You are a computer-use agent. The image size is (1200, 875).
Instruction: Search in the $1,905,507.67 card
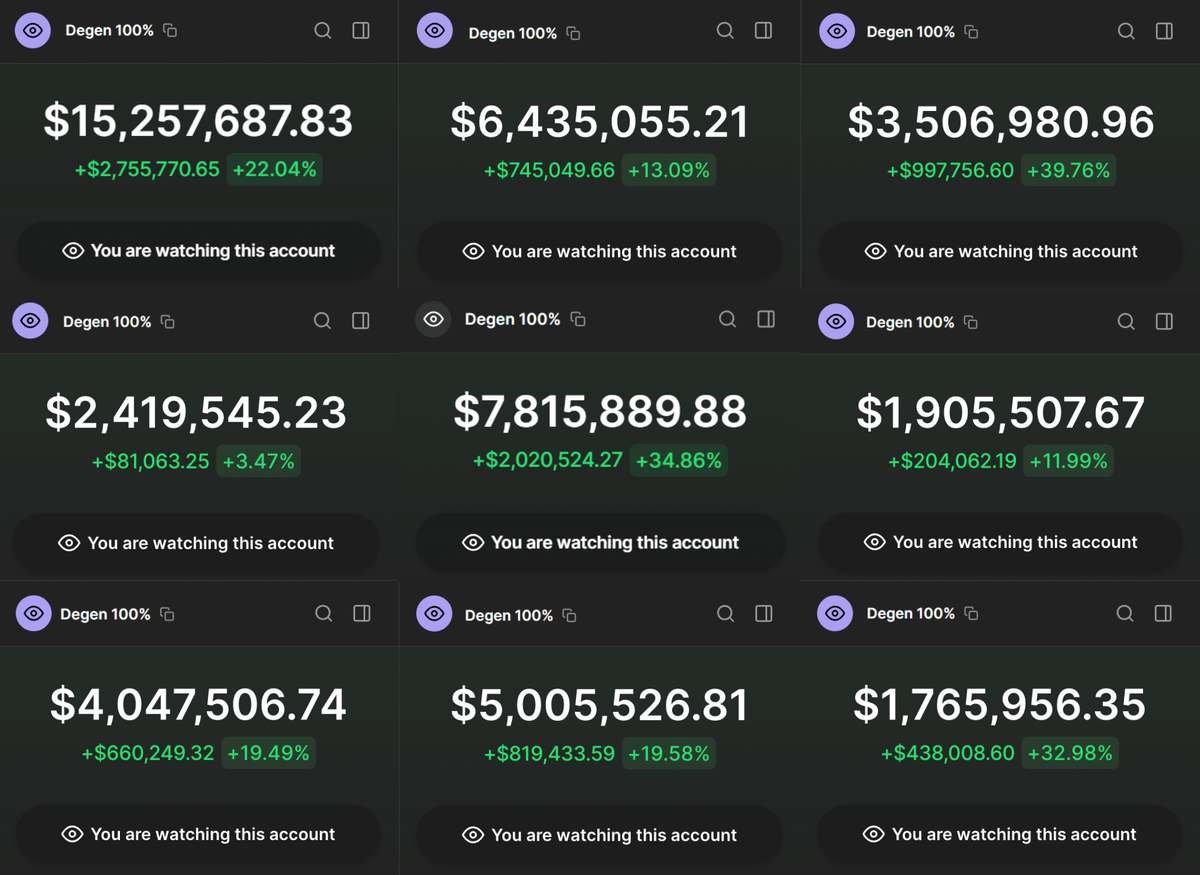(1126, 321)
